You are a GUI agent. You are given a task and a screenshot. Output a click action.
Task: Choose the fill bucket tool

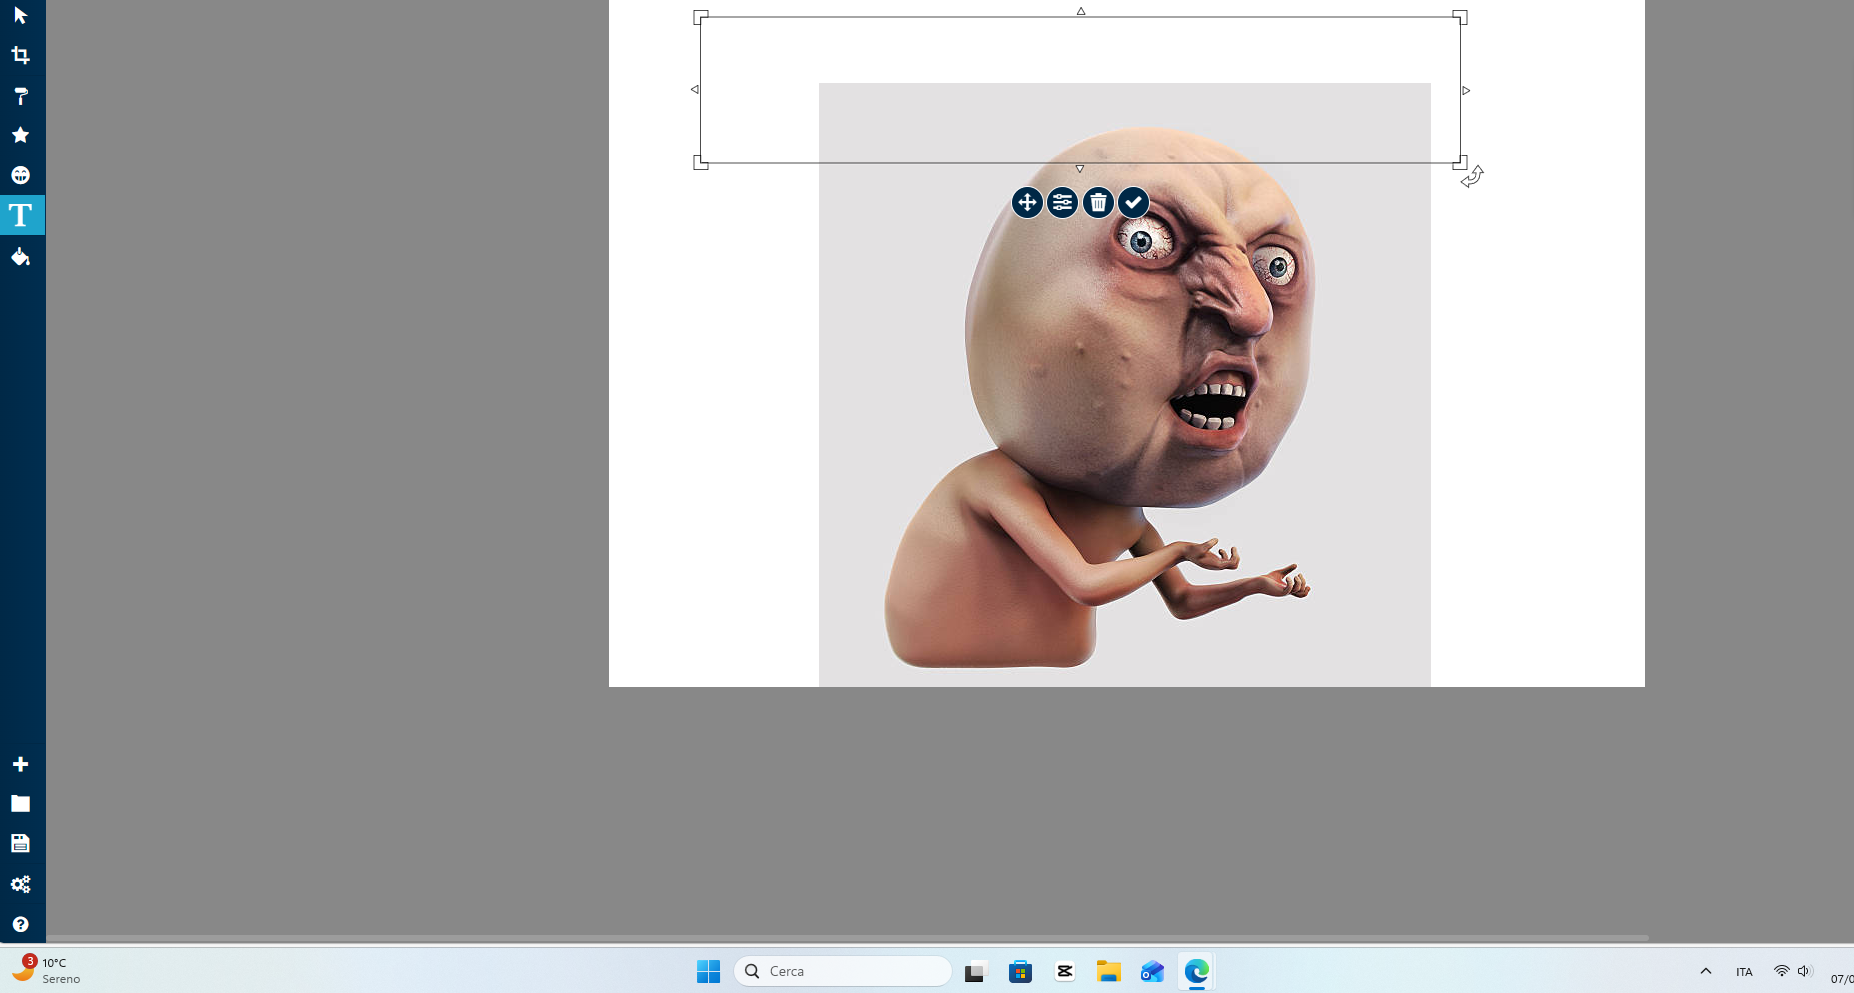coord(21,257)
